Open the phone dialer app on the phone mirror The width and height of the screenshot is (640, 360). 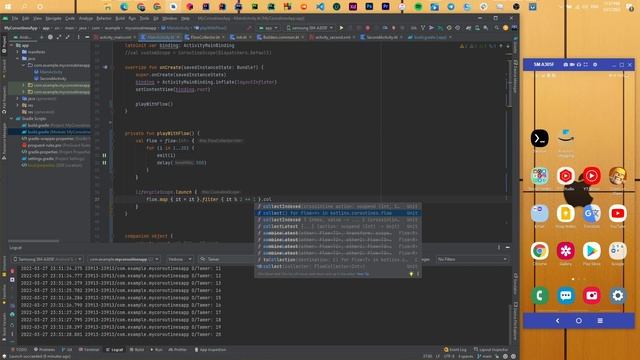pyautogui.click(x=539, y=296)
